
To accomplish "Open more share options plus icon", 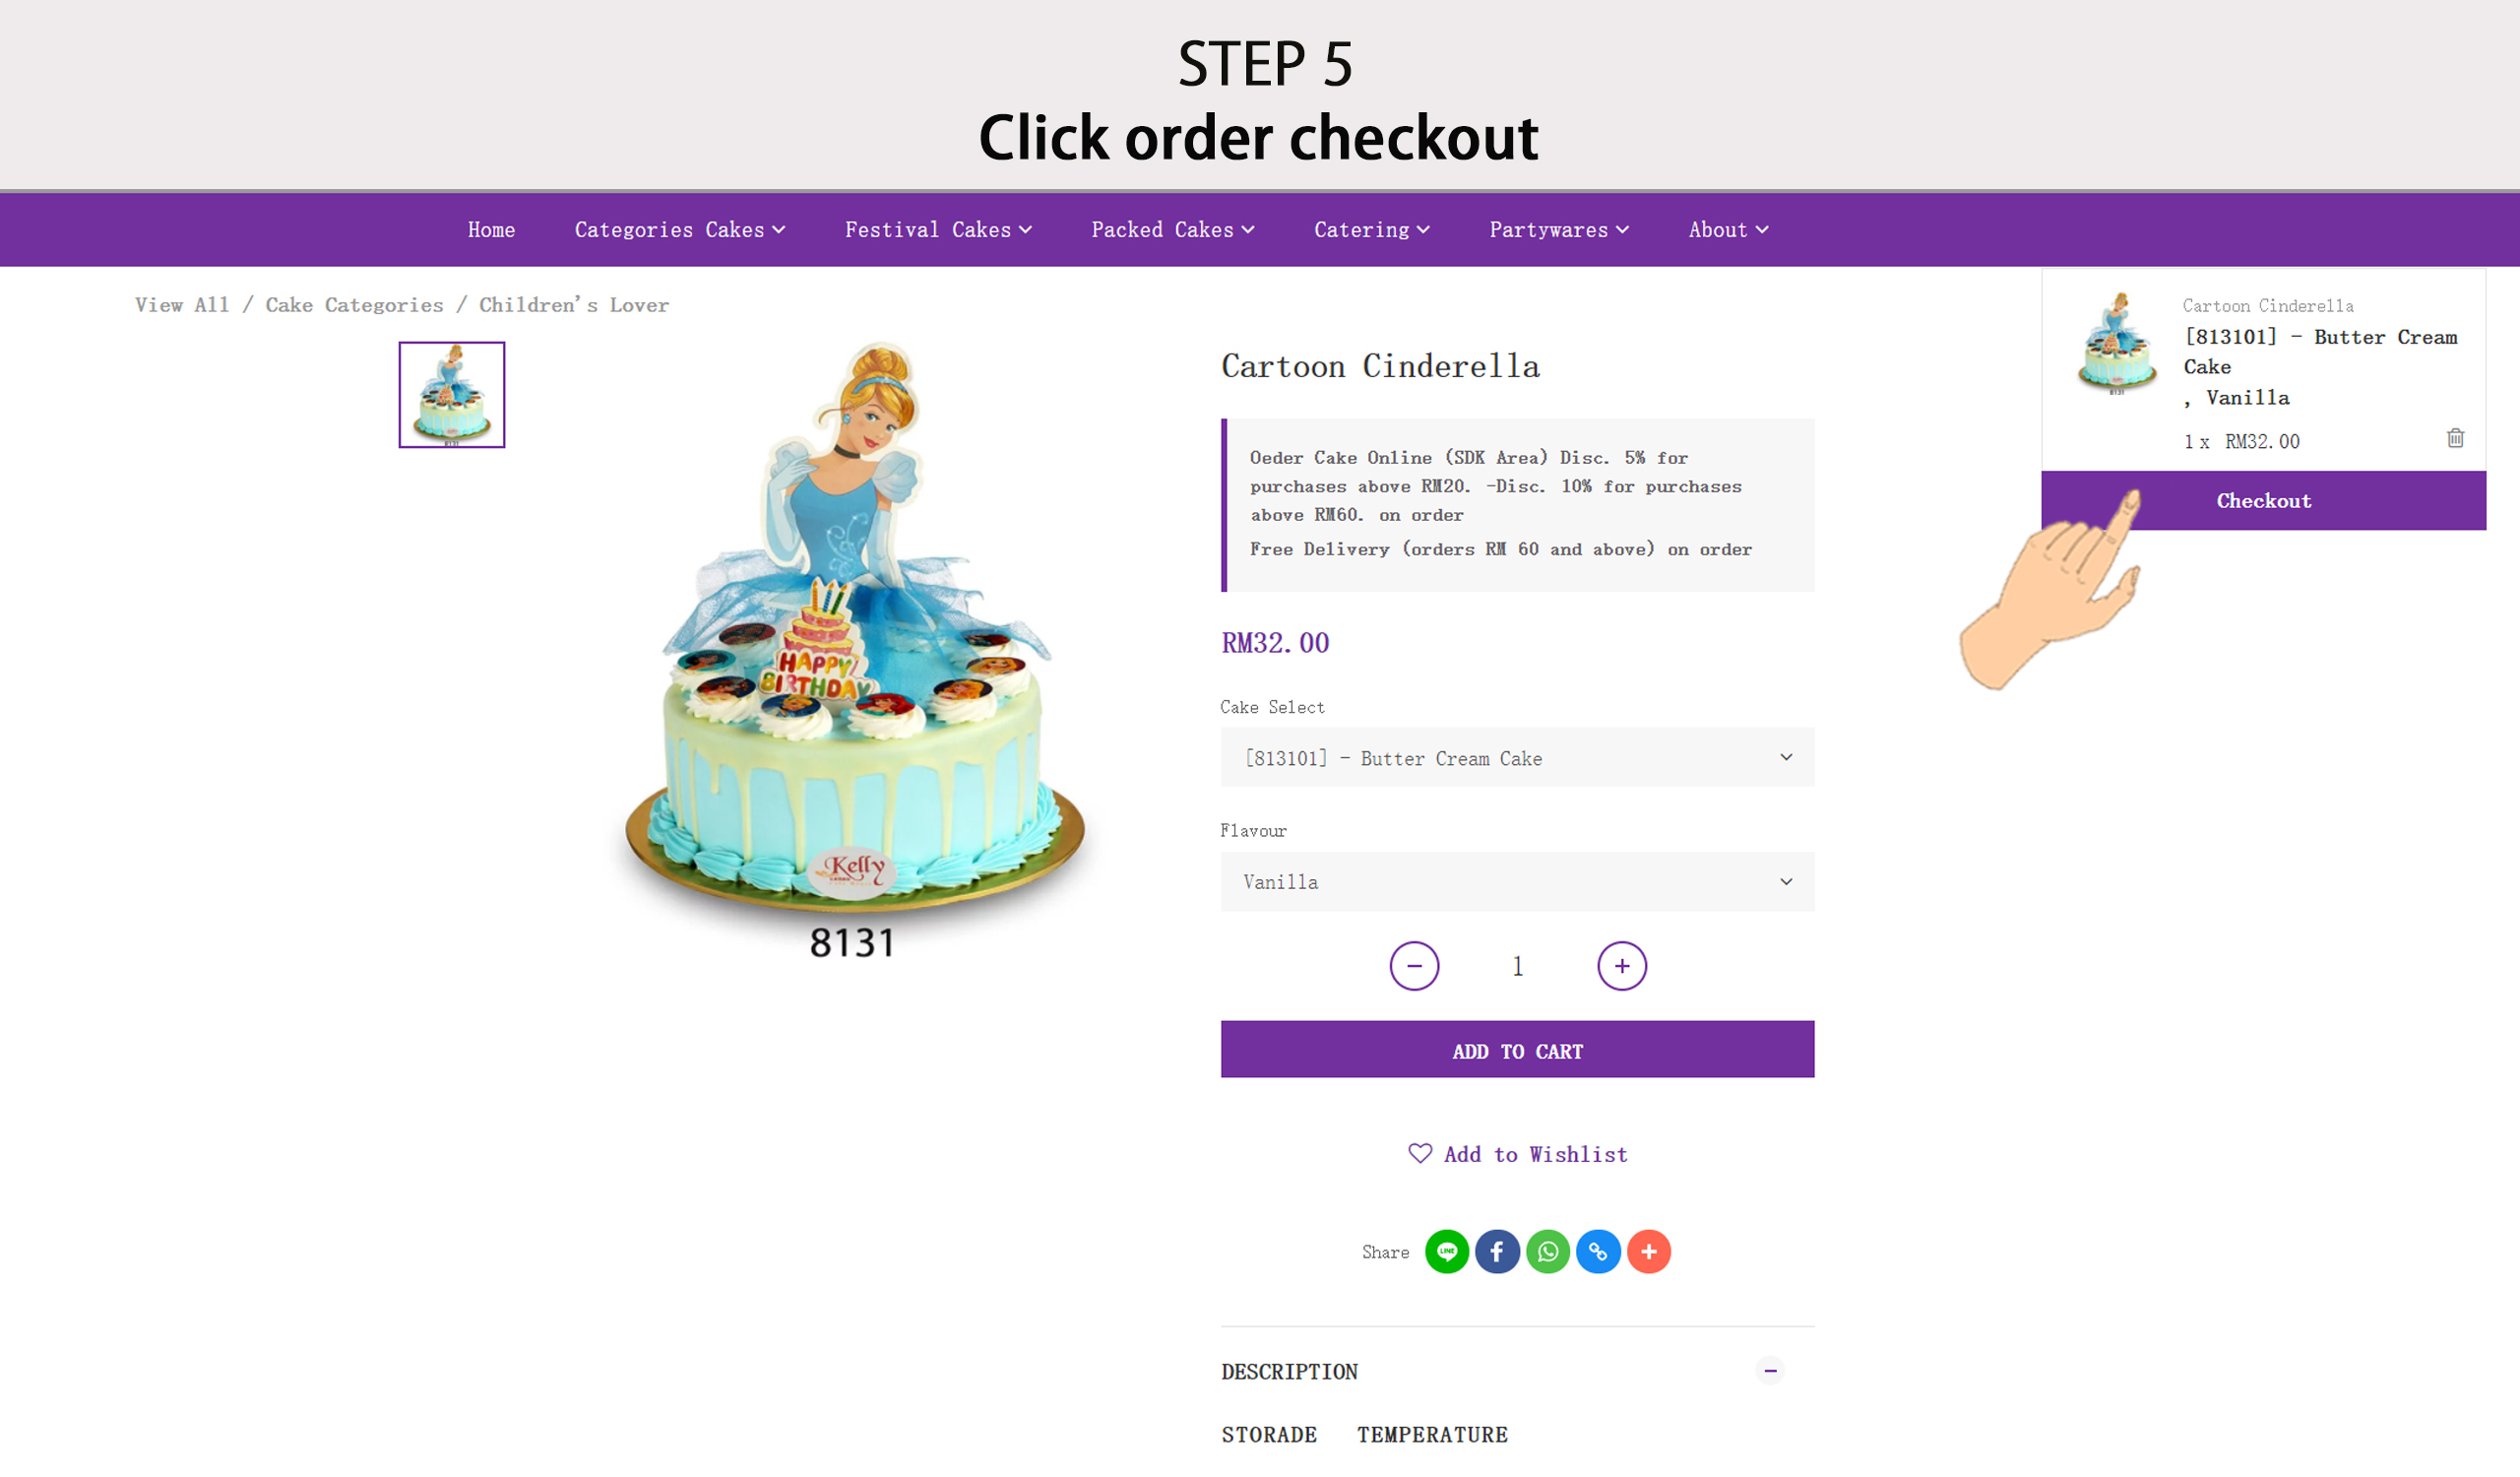I will pos(1648,1251).
